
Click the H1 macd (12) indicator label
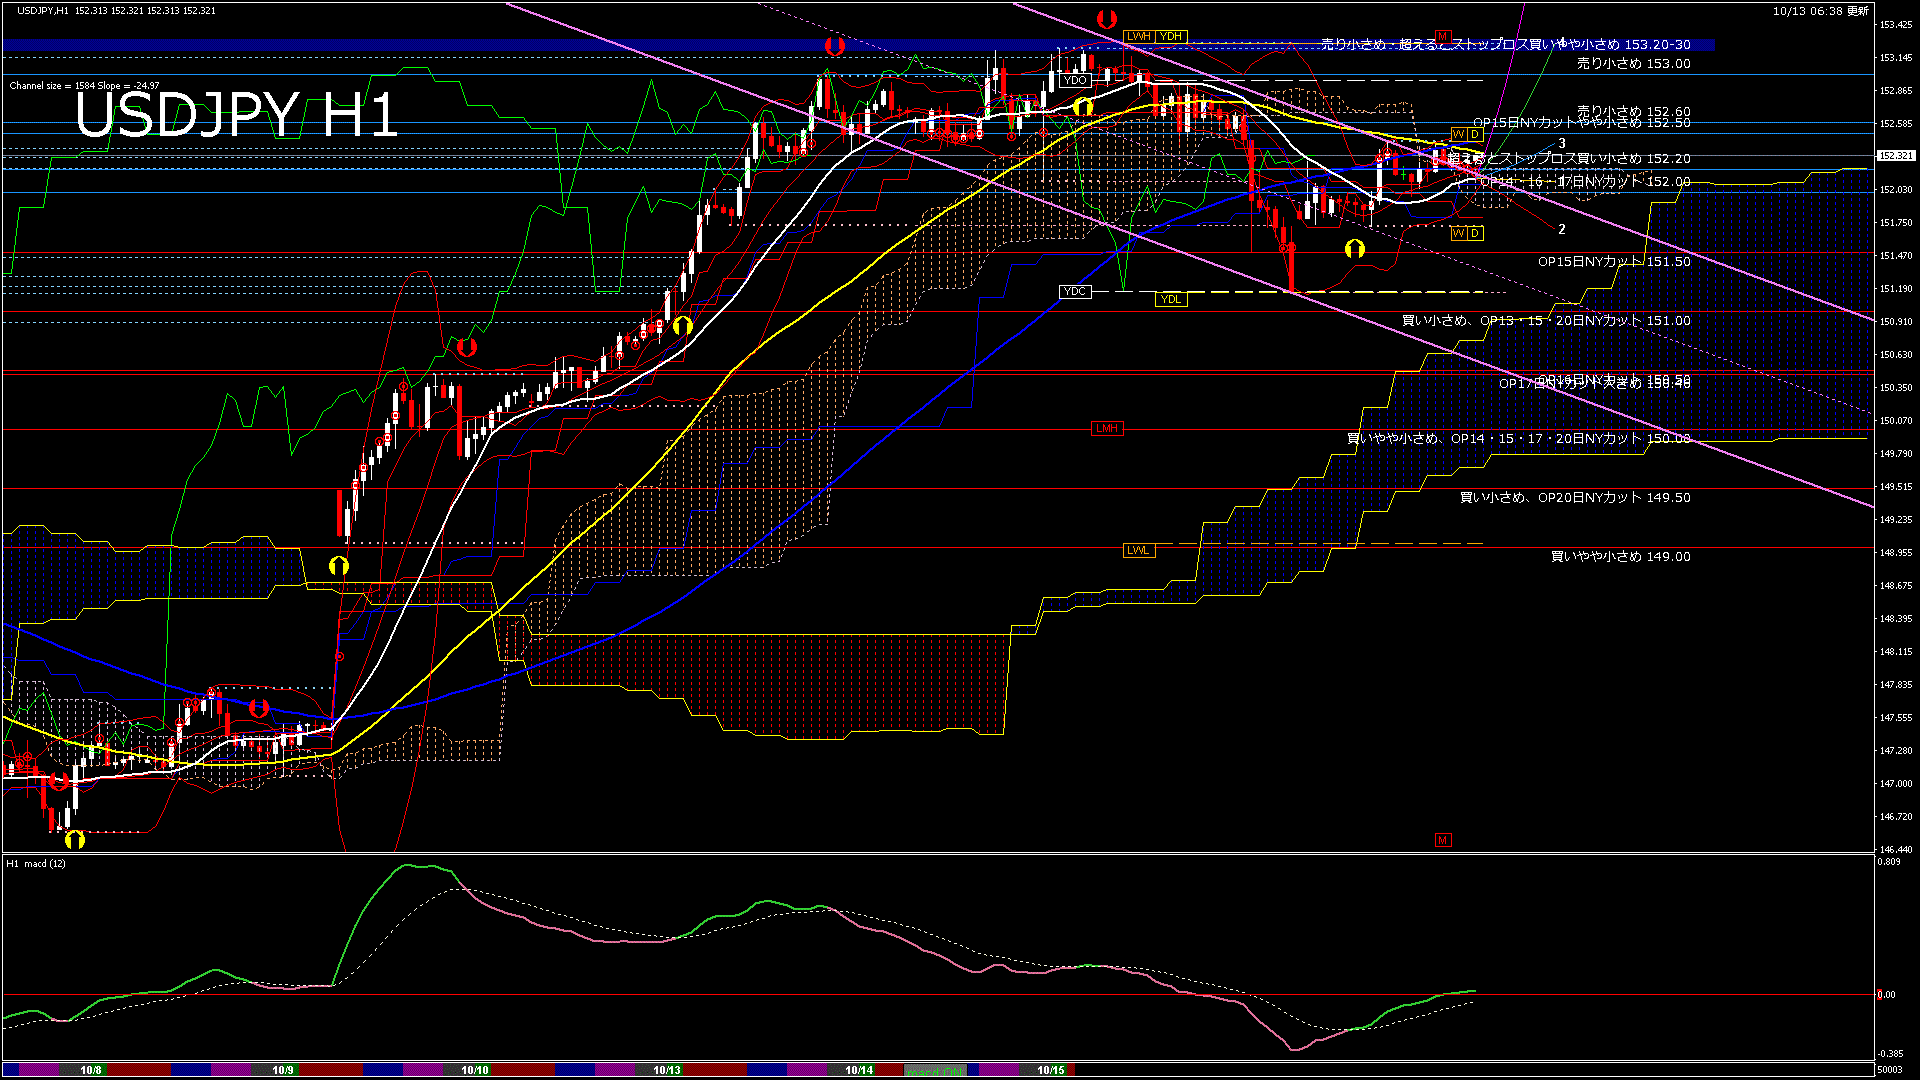coord(36,863)
